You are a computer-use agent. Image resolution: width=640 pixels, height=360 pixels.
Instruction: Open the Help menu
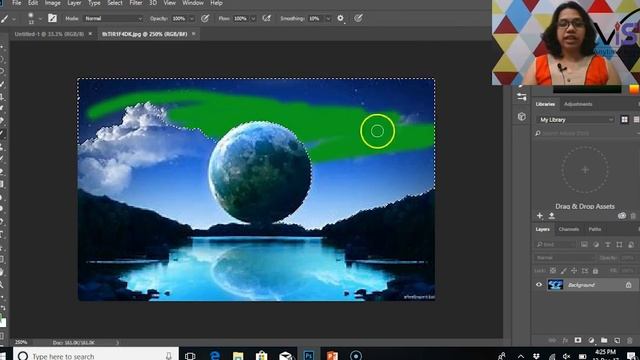216,3
